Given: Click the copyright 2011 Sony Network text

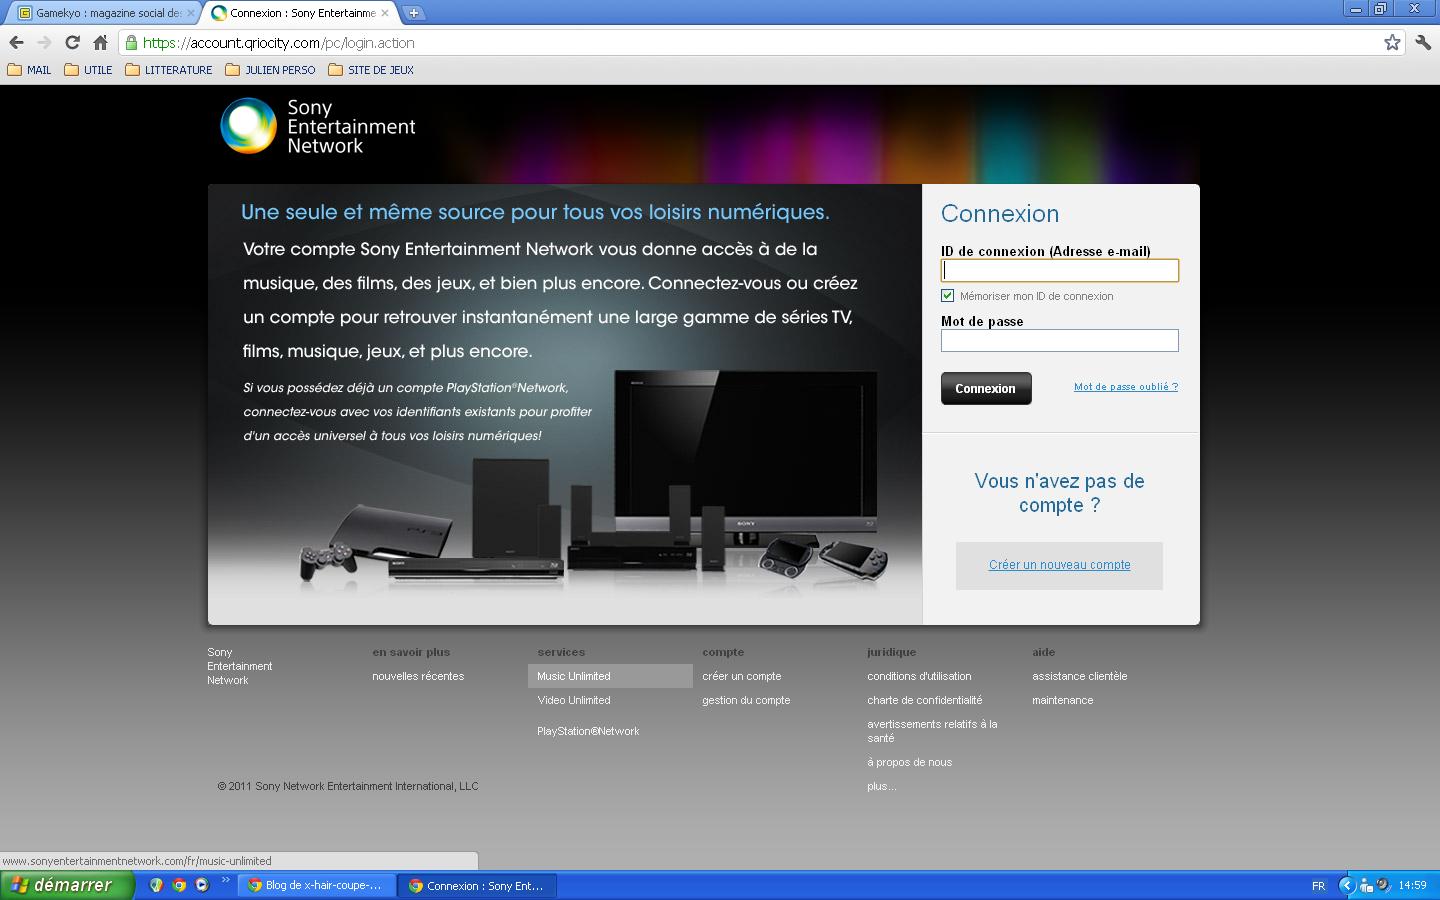Looking at the screenshot, I should point(348,786).
